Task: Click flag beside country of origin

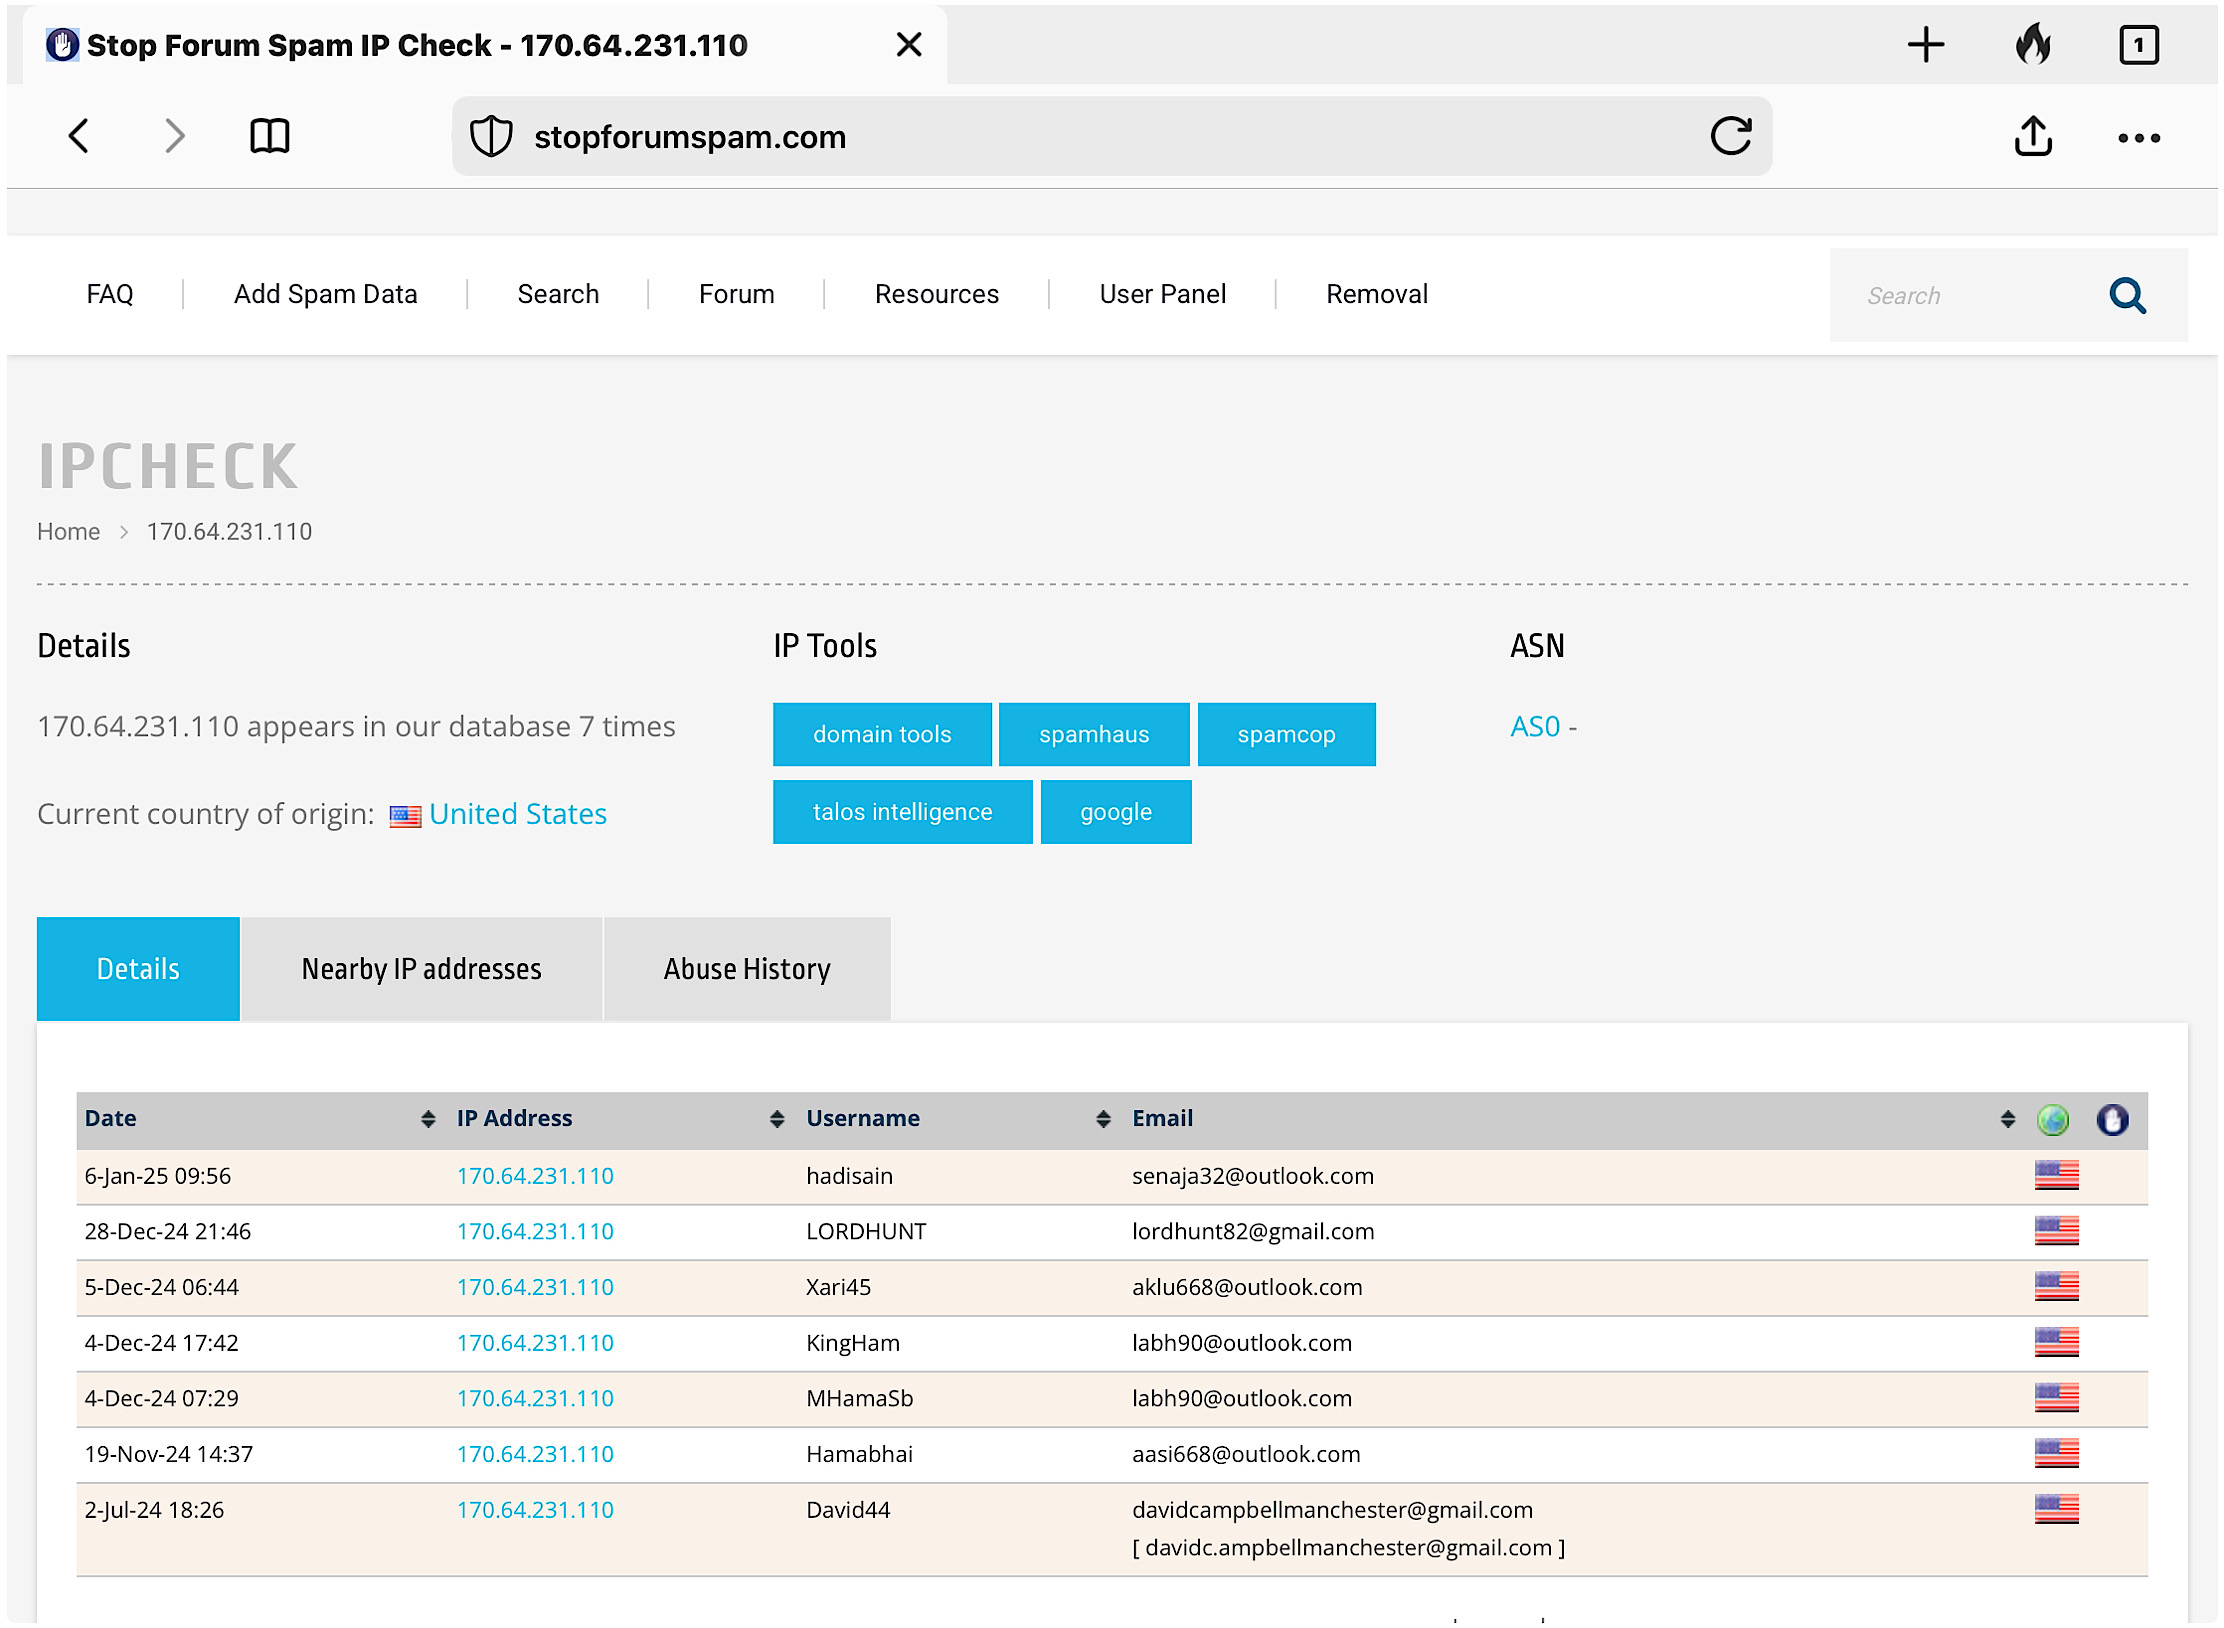Action: 405,817
